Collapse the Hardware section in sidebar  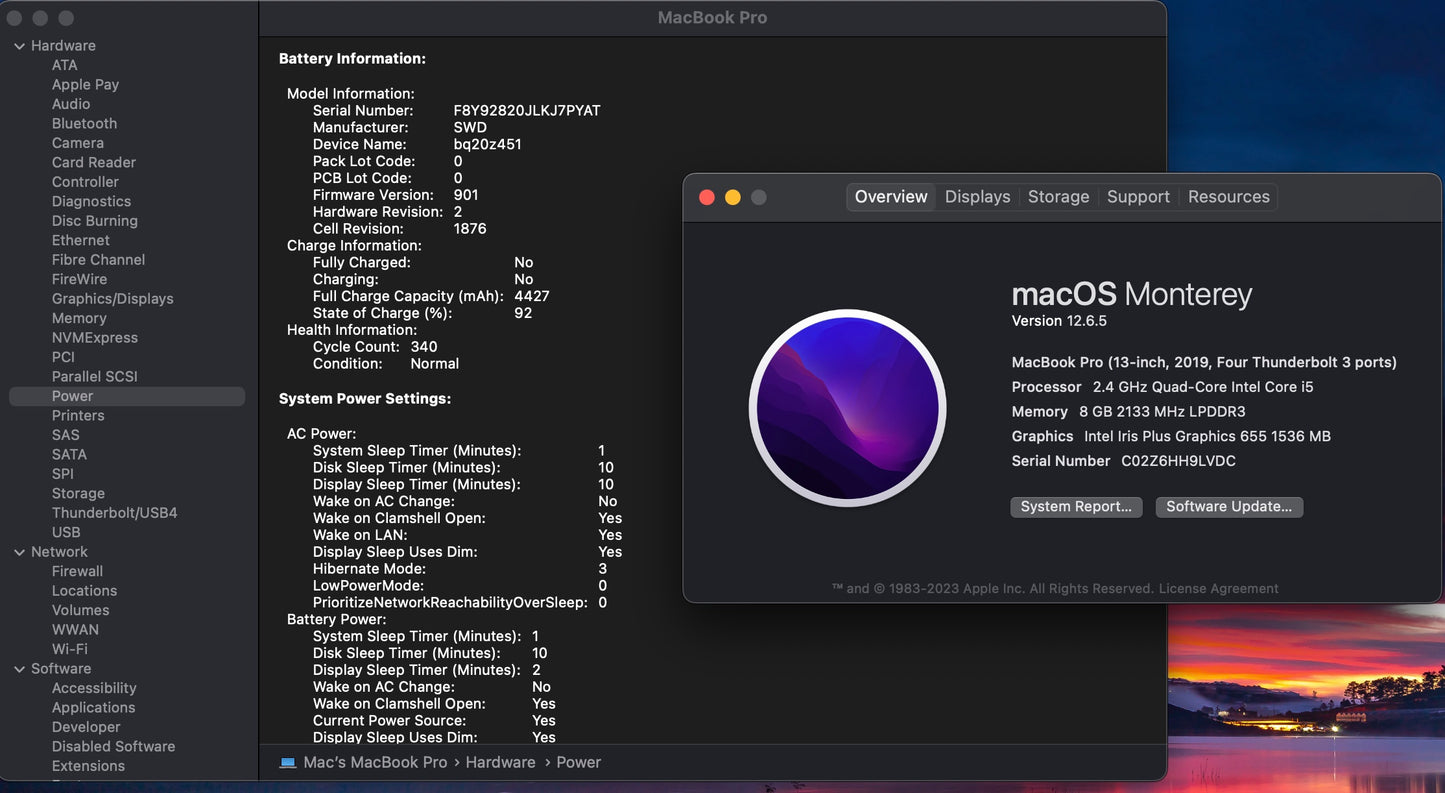[19, 46]
